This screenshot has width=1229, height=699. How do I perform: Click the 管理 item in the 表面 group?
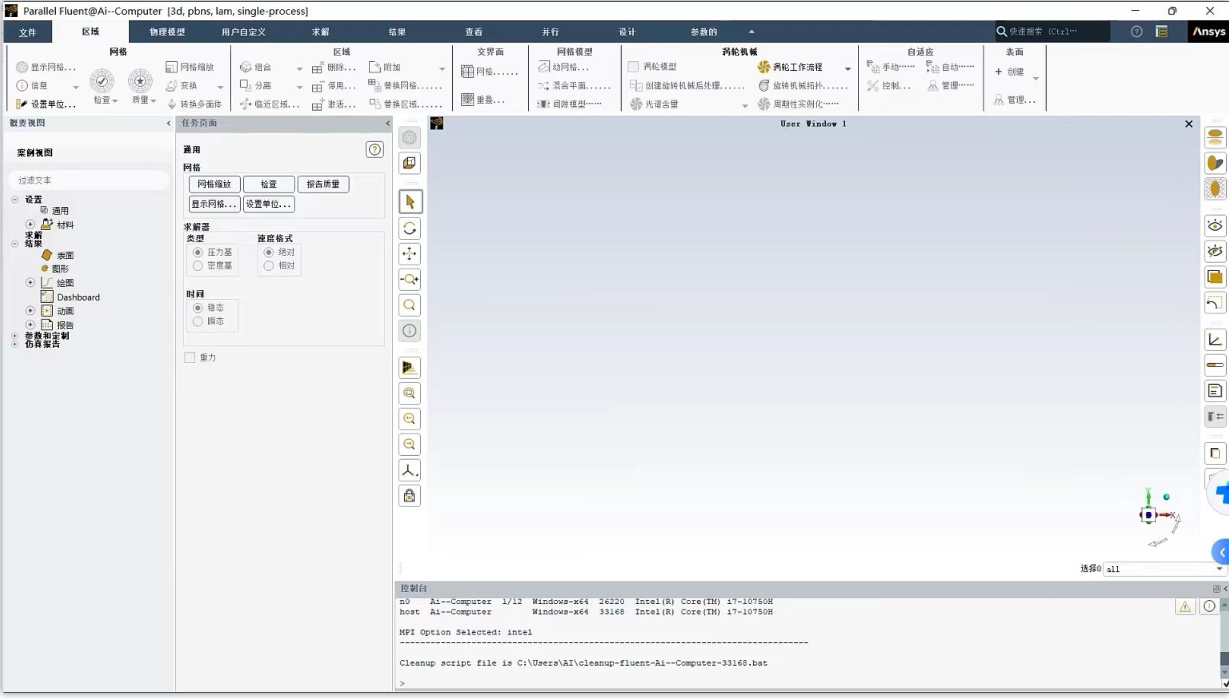pos(1015,100)
